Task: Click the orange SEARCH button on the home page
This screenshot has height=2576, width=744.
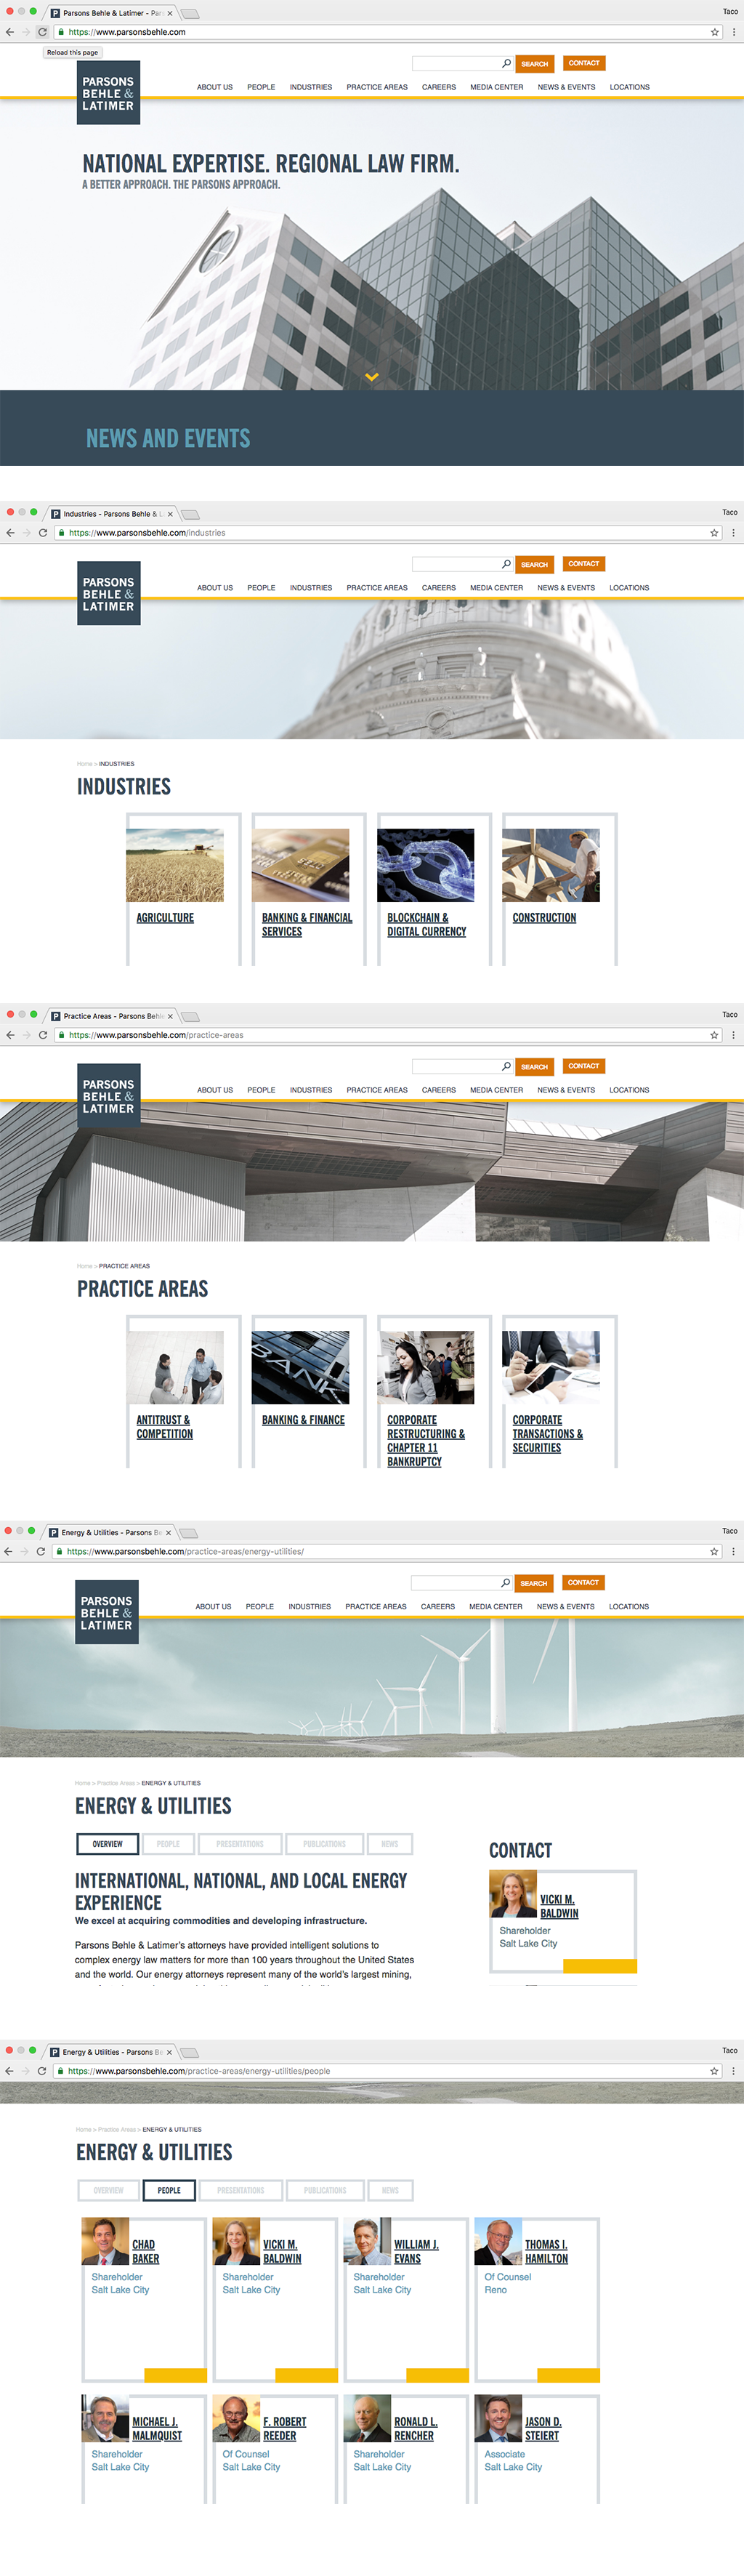Action: 535,63
